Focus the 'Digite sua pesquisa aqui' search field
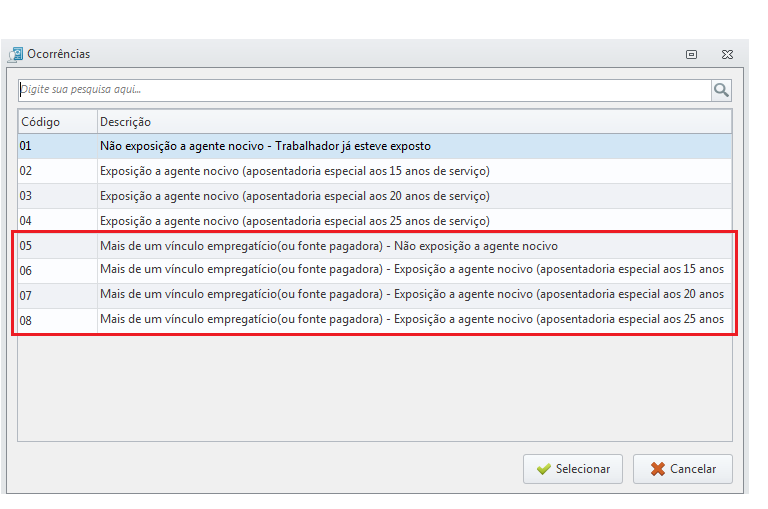Screen dimensions: 768x509 pos(365,90)
